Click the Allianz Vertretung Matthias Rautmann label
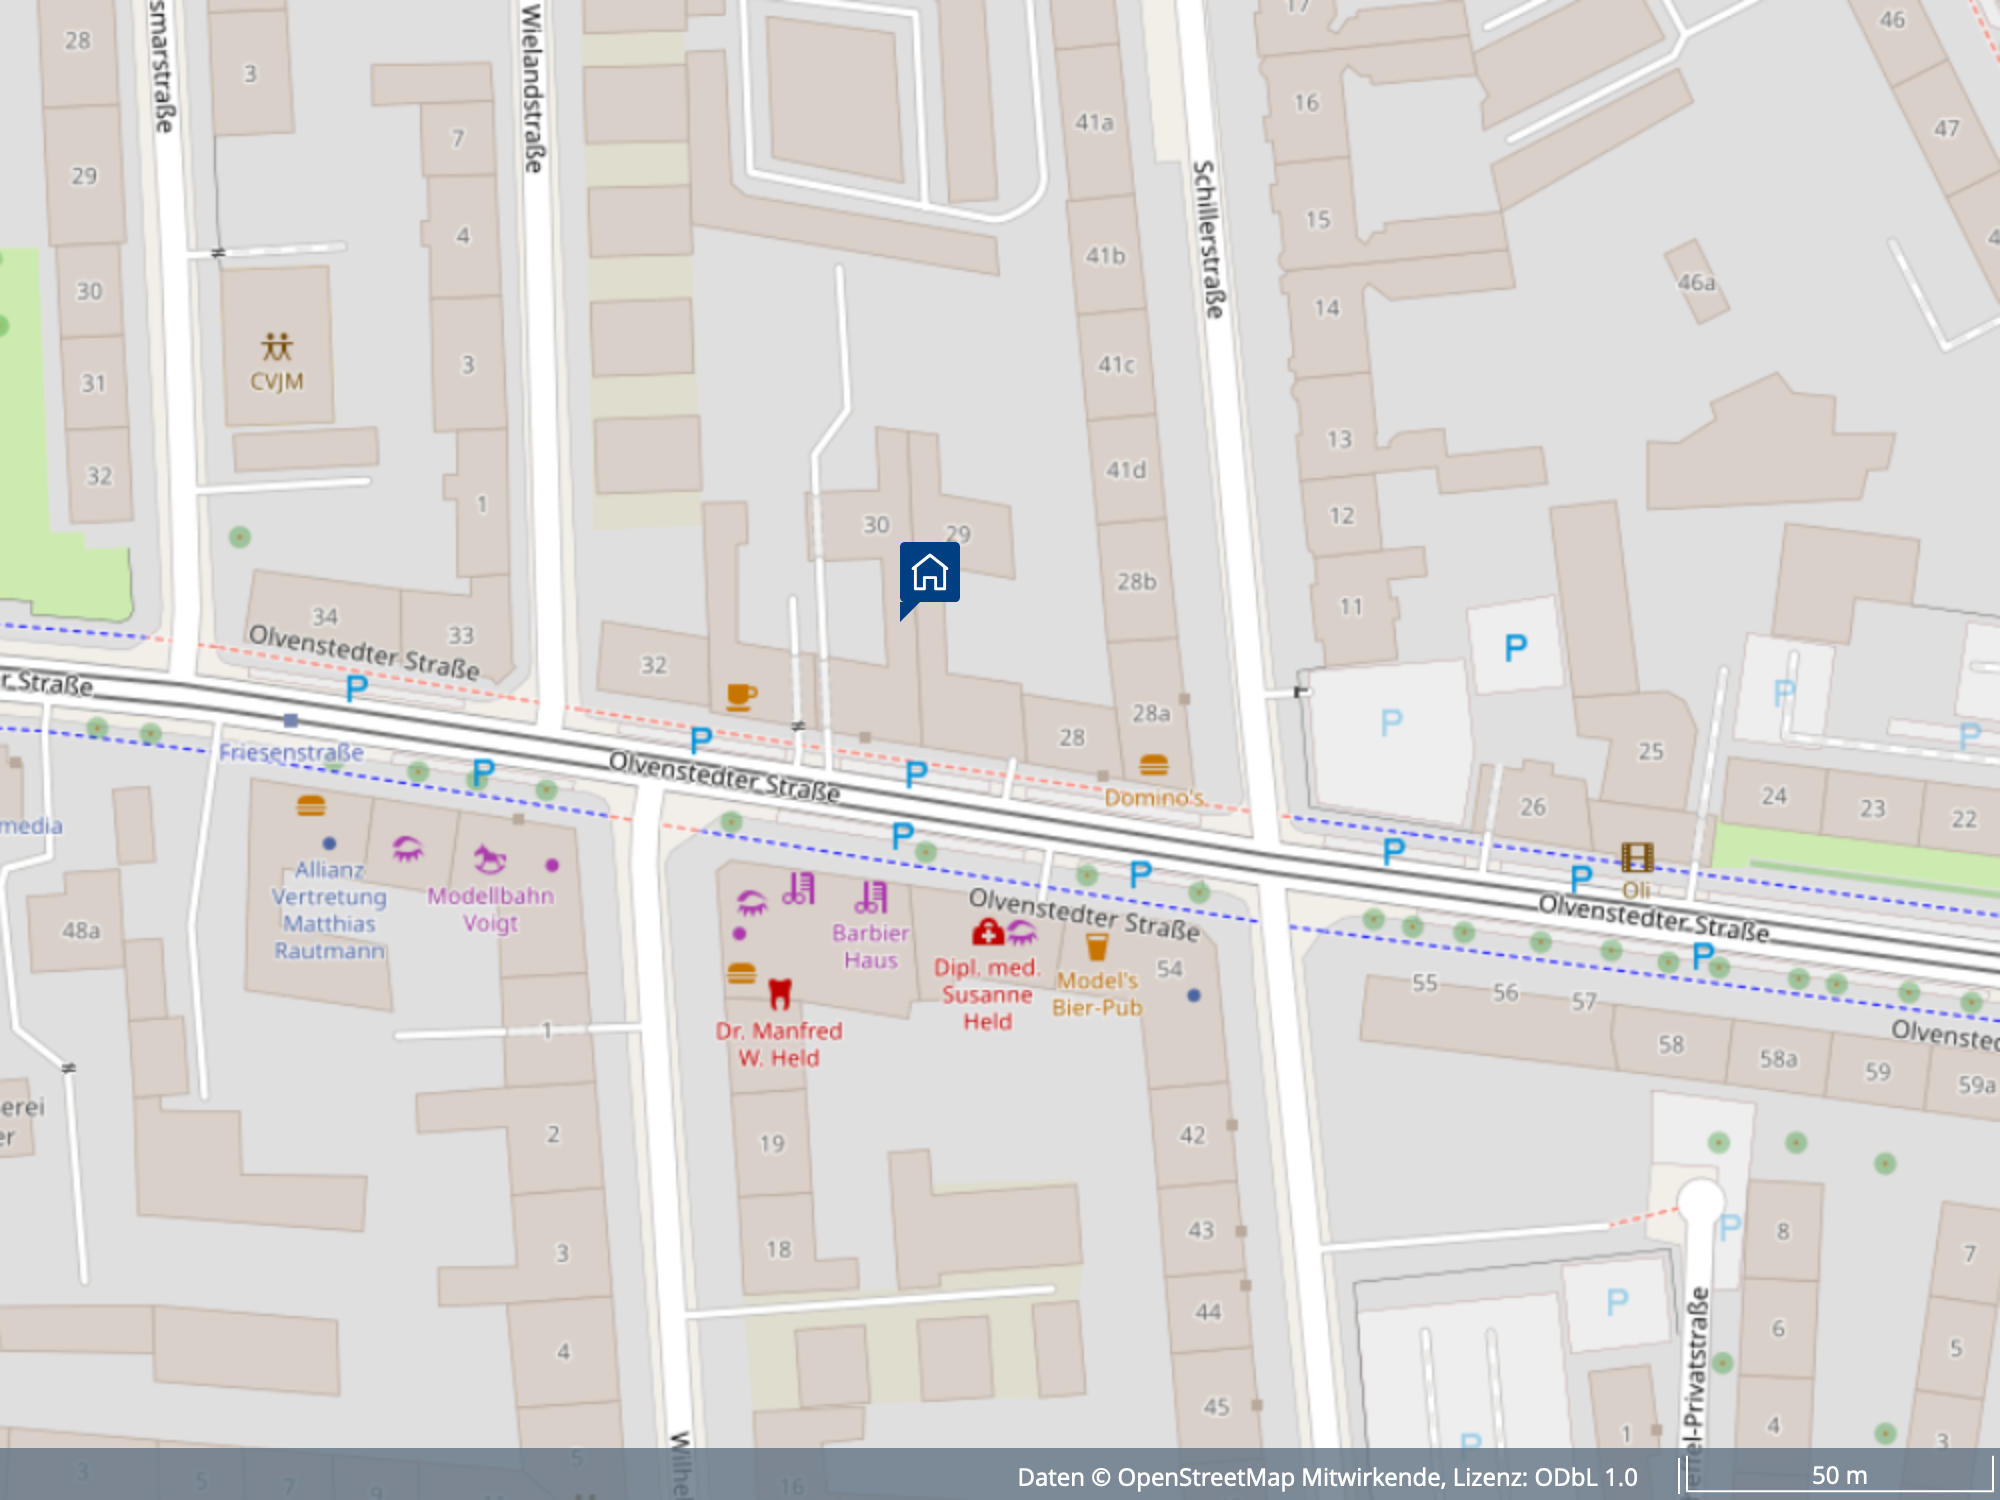Screen dimensions: 2000x1500 click(x=329, y=910)
